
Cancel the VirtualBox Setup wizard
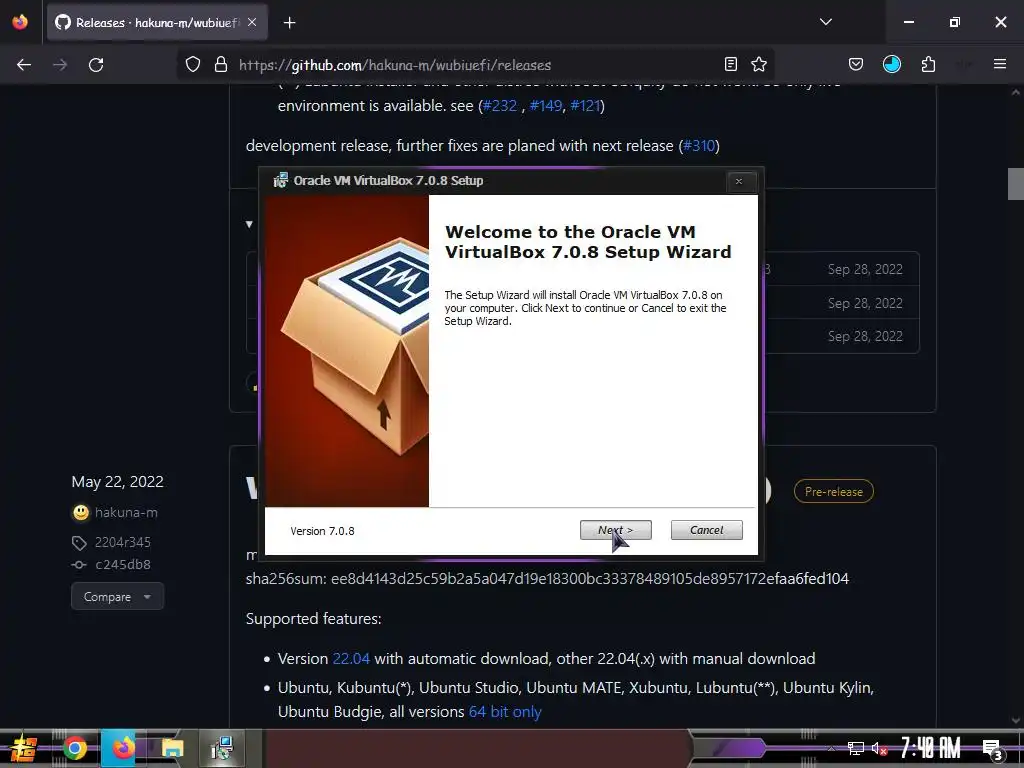707,530
